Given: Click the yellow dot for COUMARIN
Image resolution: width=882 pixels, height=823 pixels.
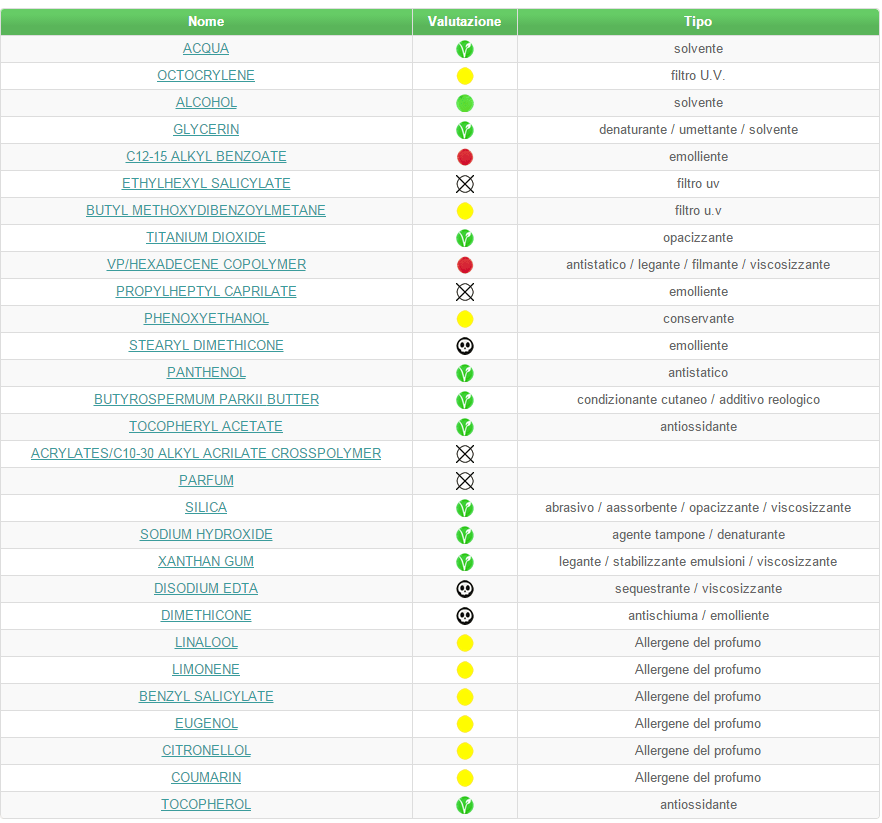Looking at the screenshot, I should click(464, 778).
